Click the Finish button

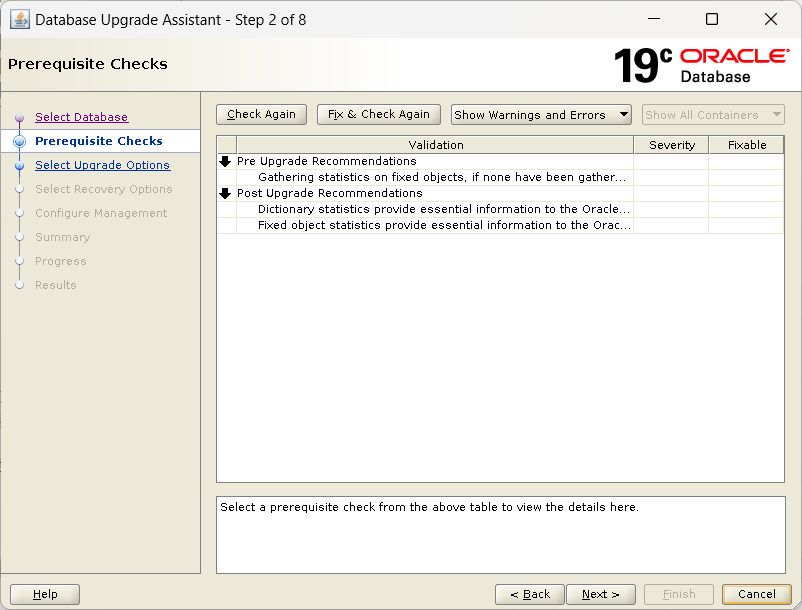(x=679, y=594)
